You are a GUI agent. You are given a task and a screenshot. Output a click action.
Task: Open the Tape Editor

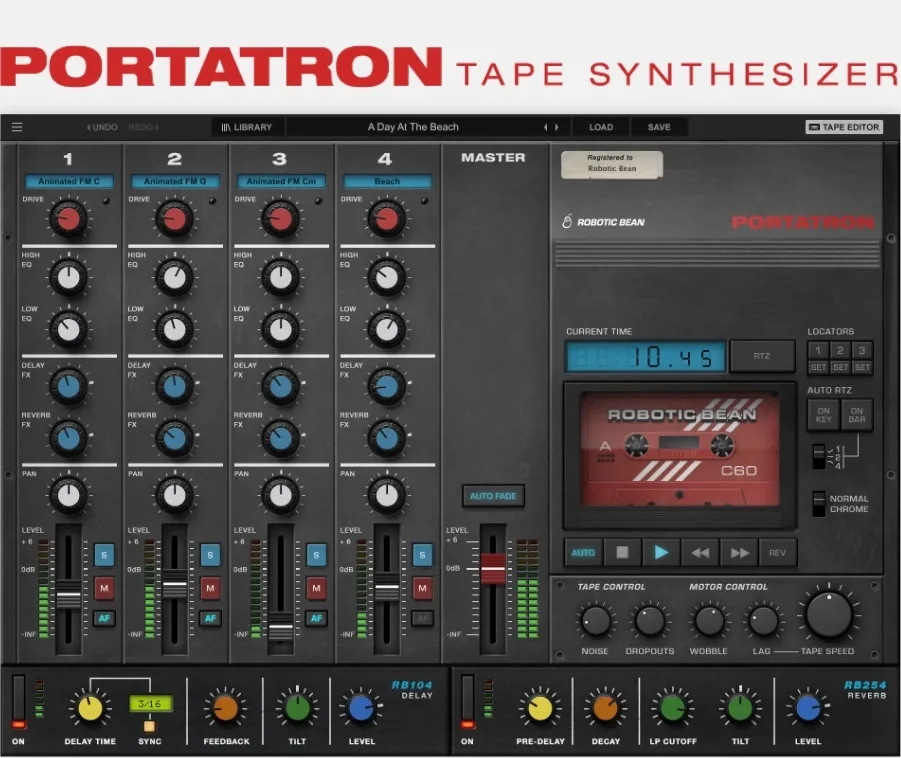coord(844,127)
